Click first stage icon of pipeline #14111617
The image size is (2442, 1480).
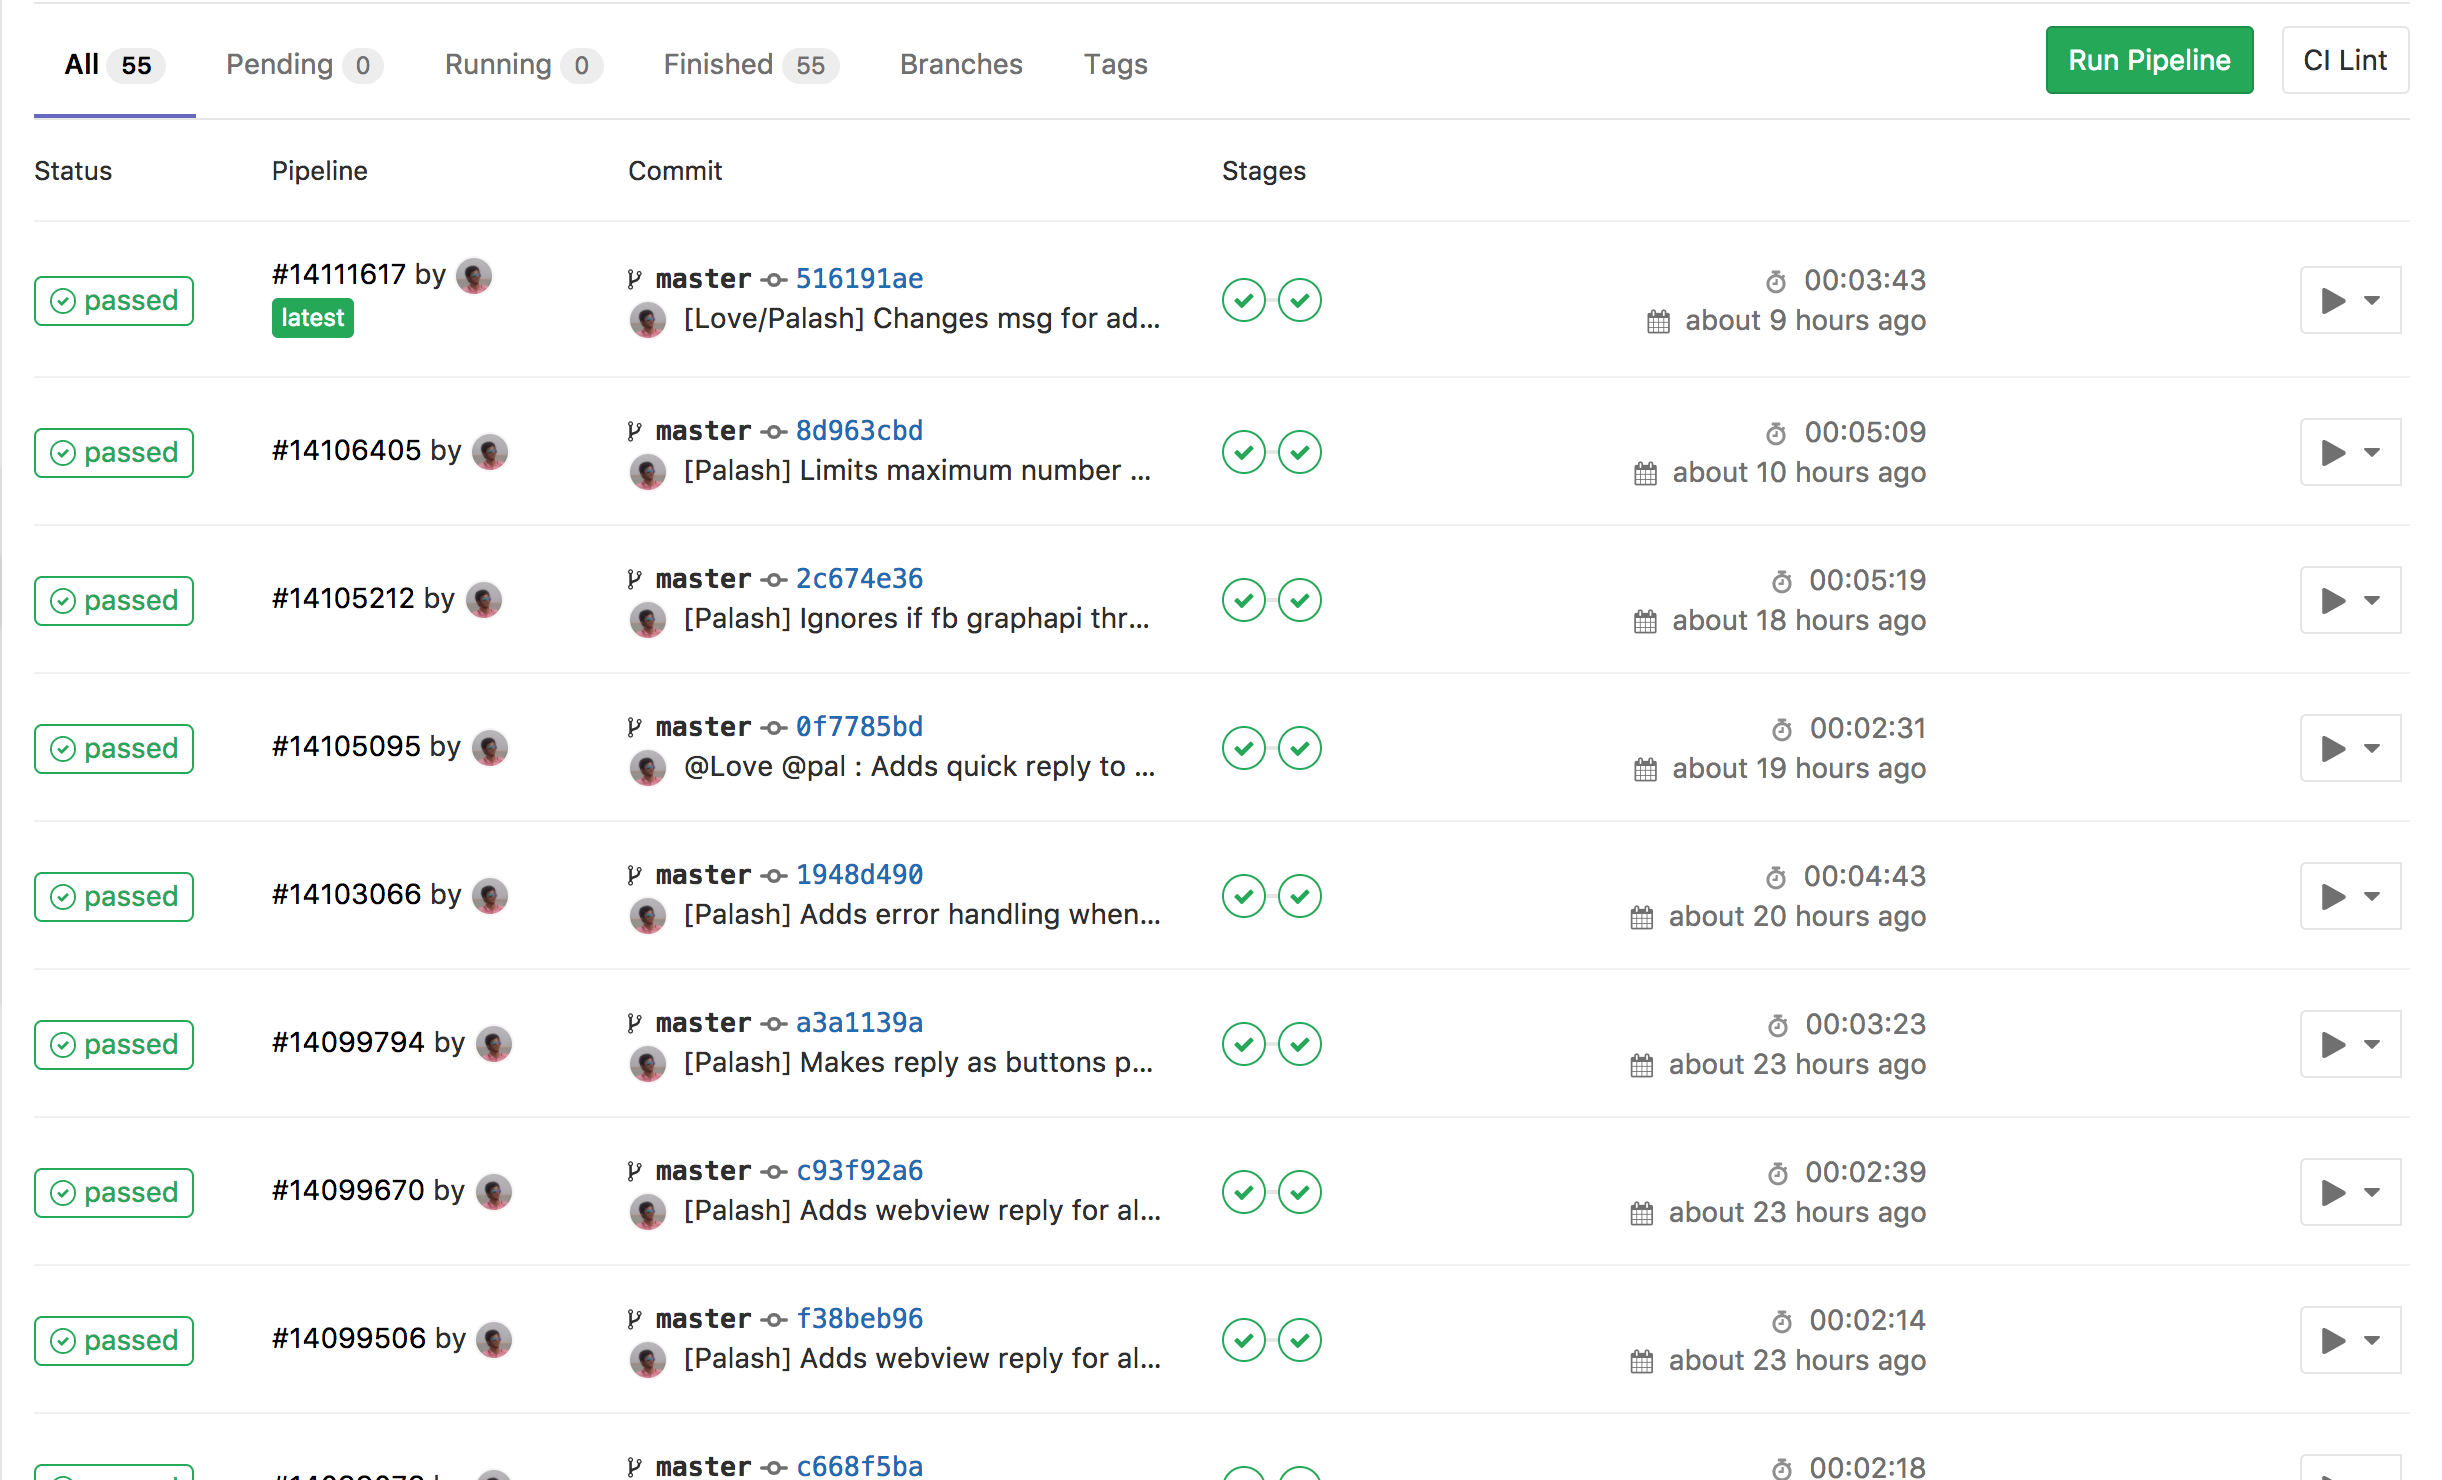(1243, 300)
